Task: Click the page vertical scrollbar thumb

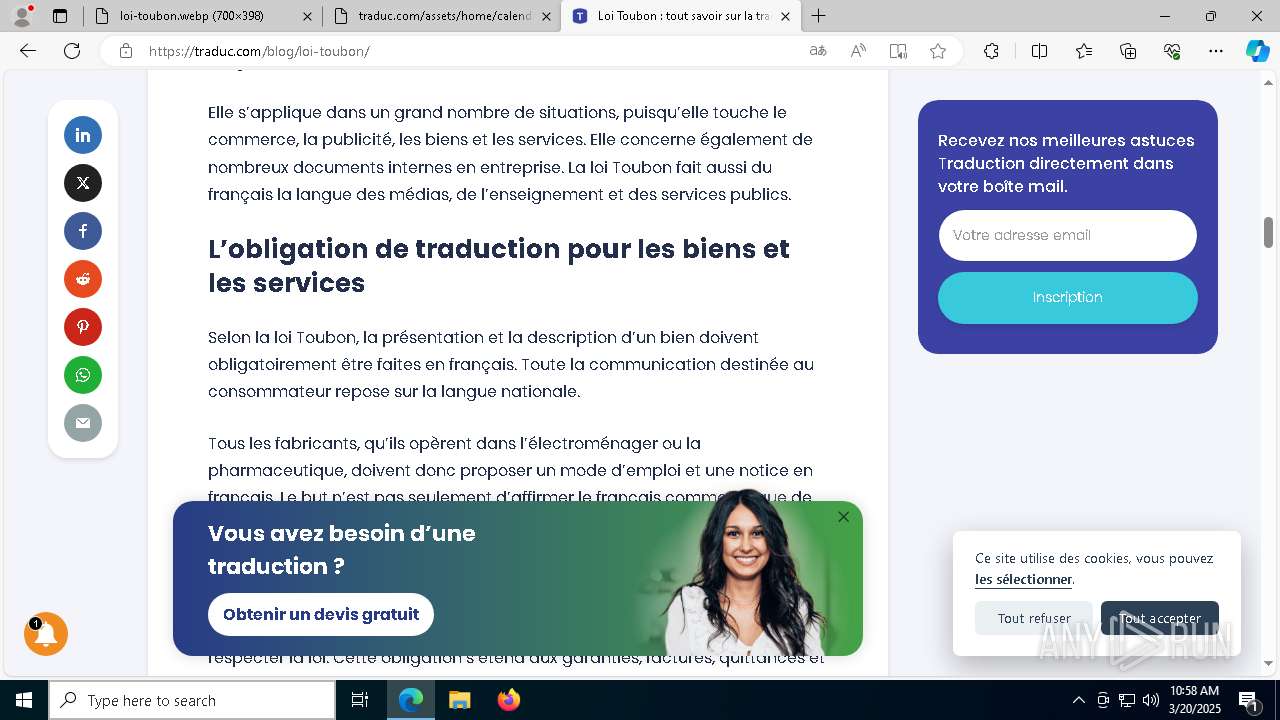Action: click(x=1268, y=232)
